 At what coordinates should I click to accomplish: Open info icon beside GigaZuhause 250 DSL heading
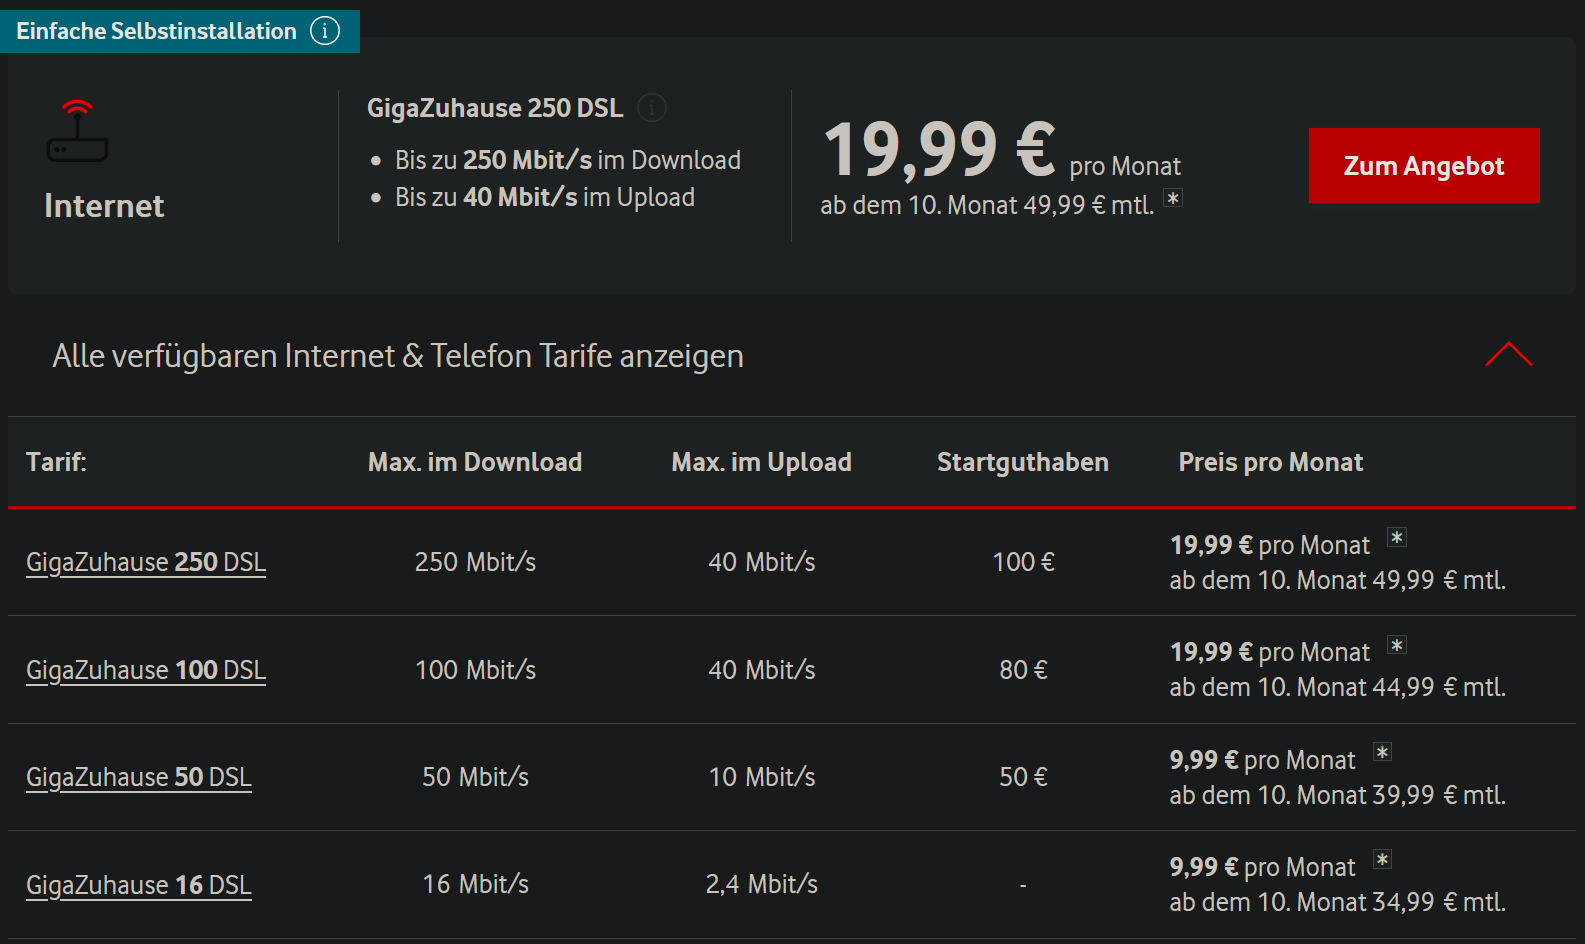coord(652,107)
